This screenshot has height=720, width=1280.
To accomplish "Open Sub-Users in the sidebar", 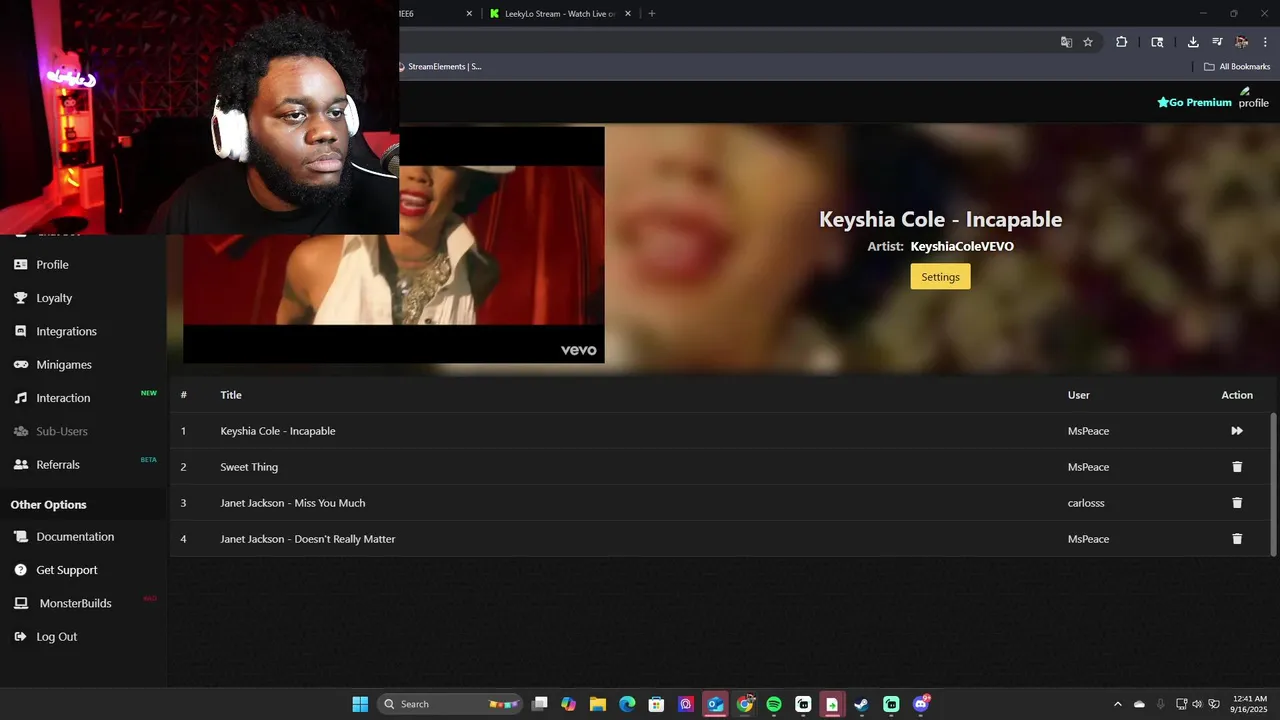I will point(62,431).
